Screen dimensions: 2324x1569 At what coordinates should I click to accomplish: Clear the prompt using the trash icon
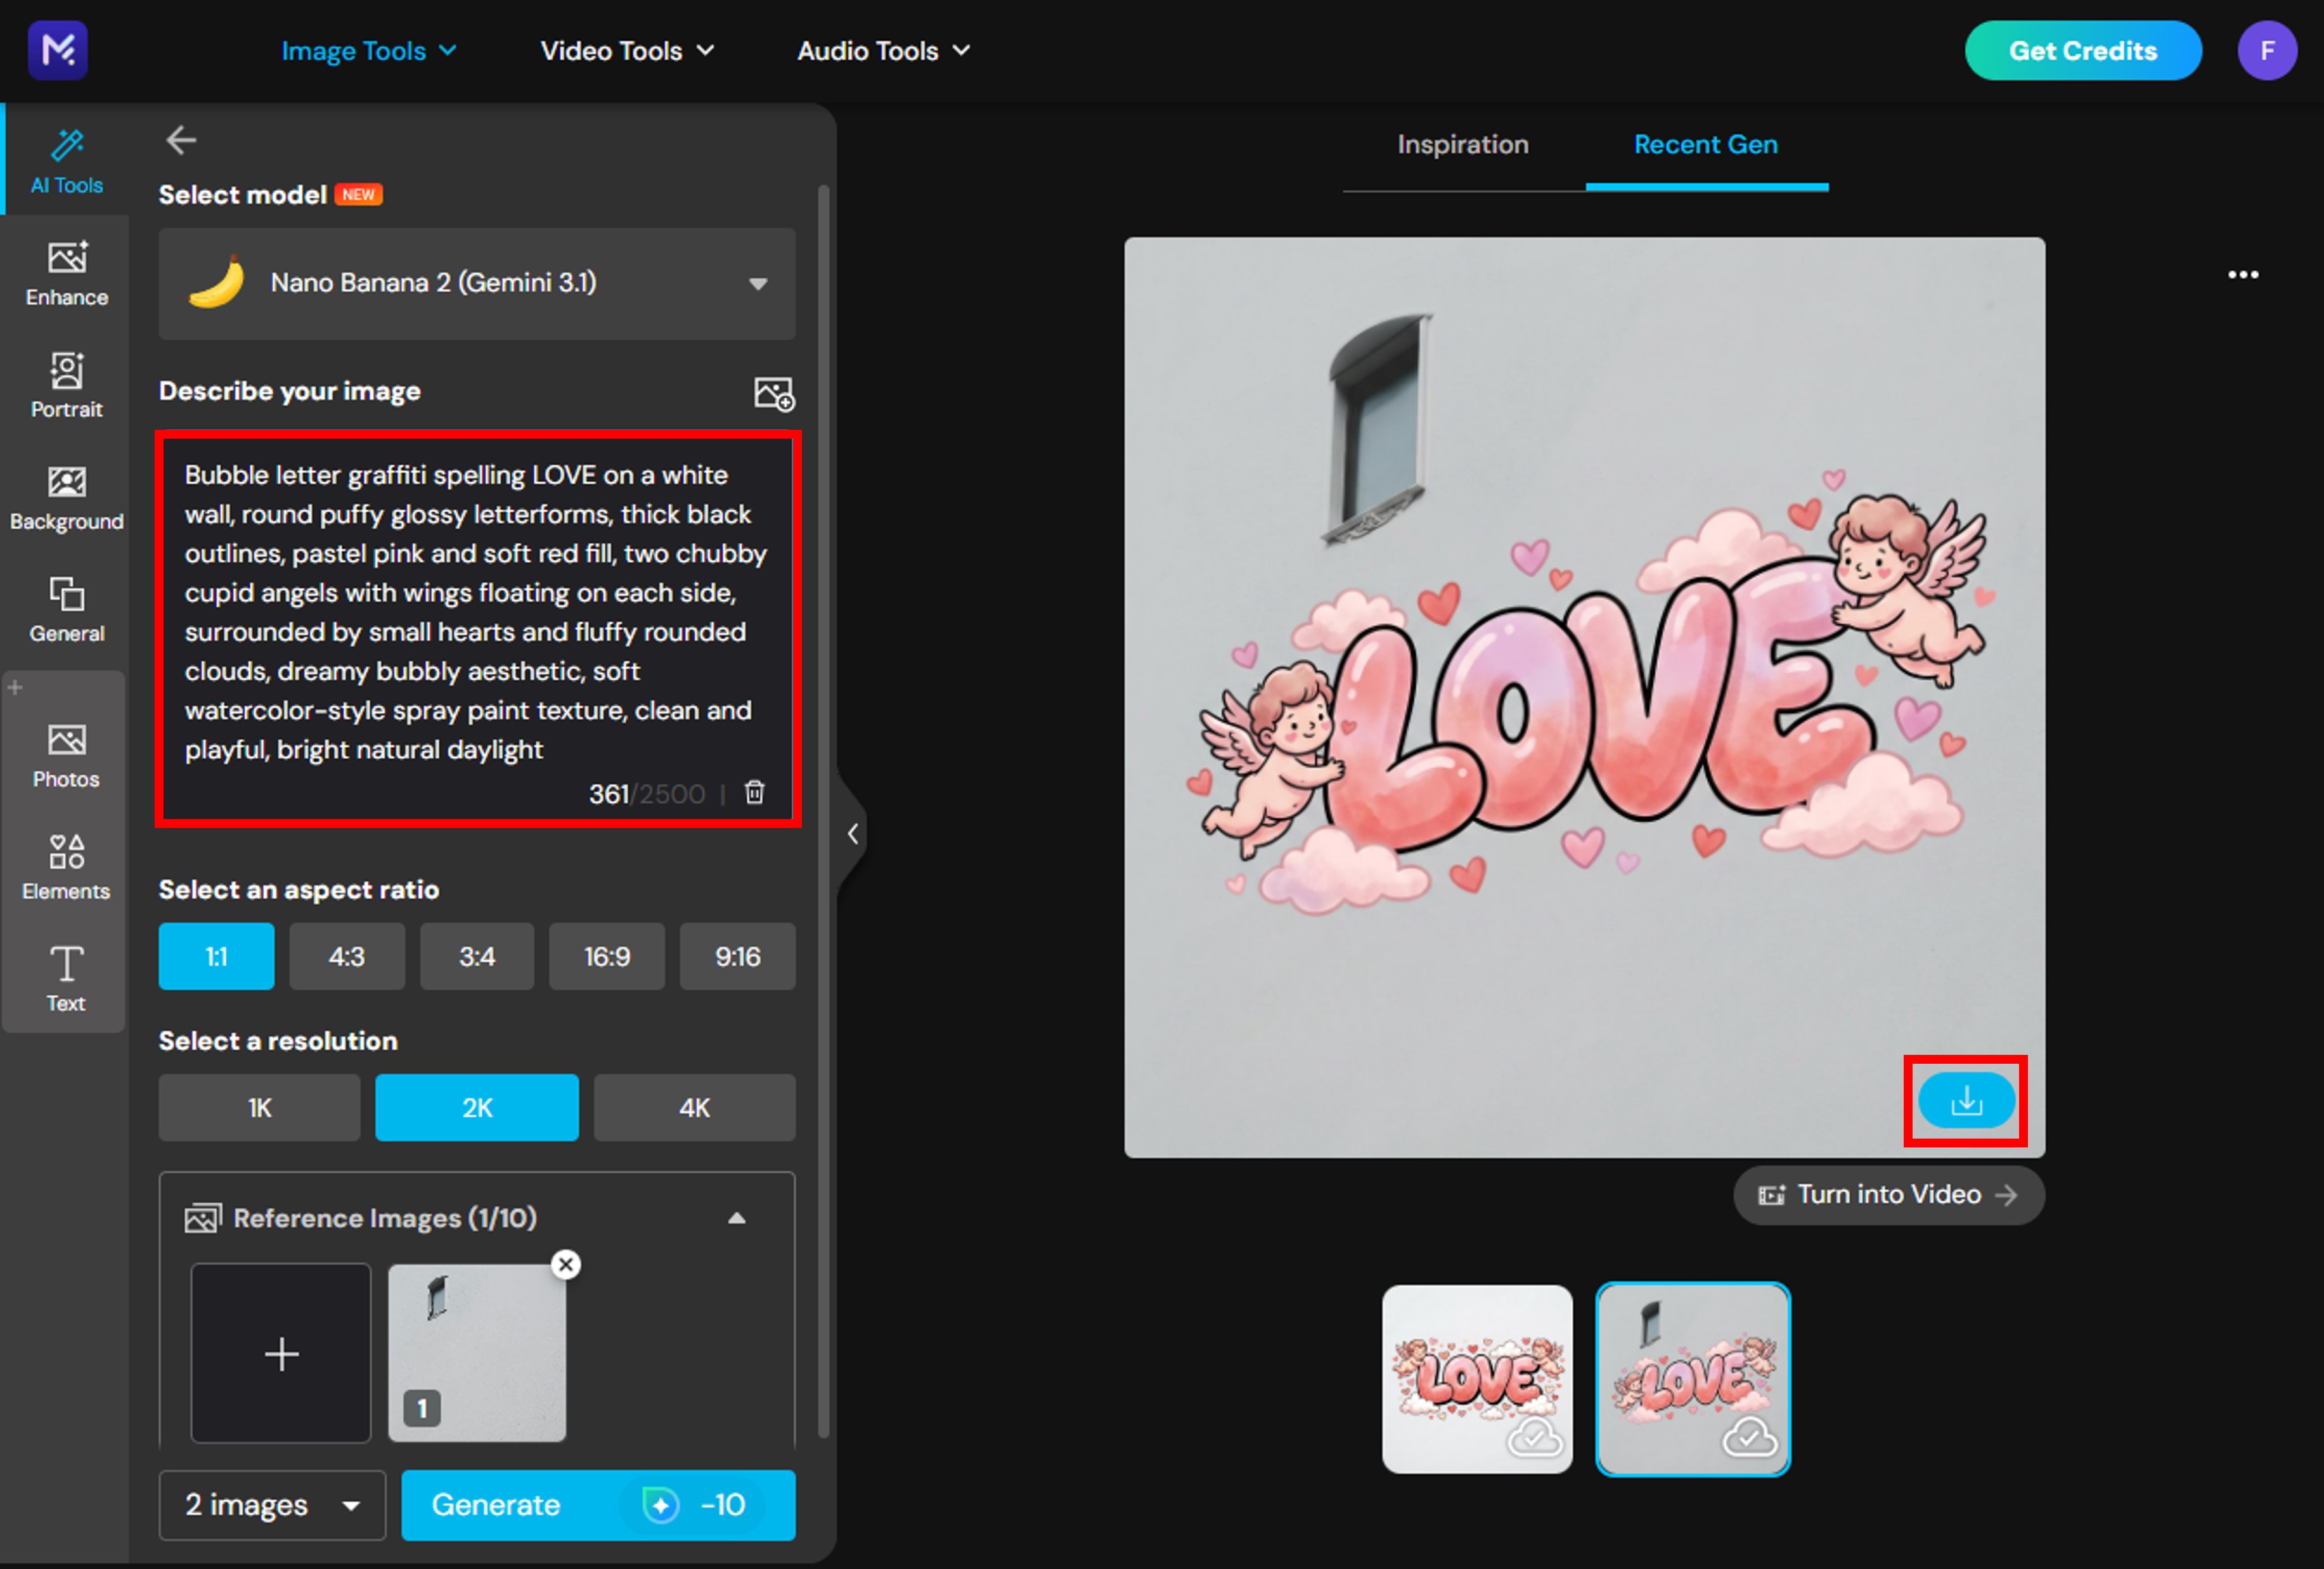[x=754, y=792]
